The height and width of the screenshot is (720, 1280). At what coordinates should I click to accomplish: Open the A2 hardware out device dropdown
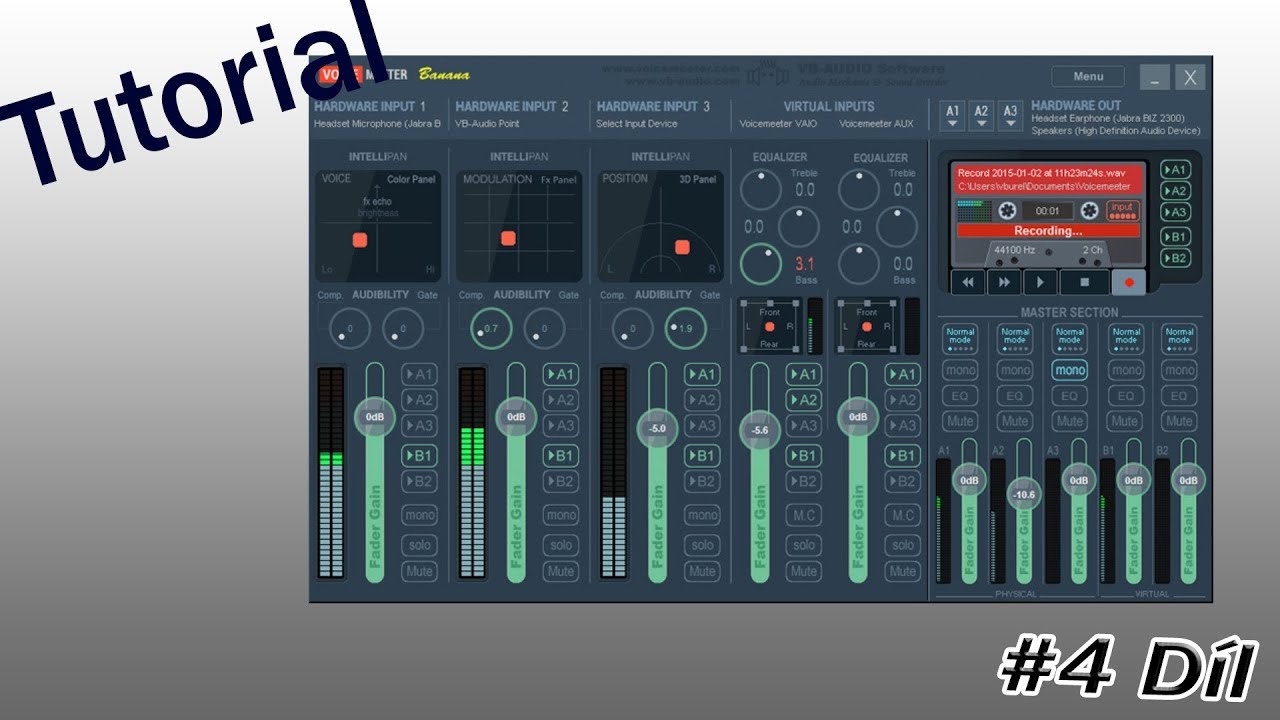(x=982, y=115)
